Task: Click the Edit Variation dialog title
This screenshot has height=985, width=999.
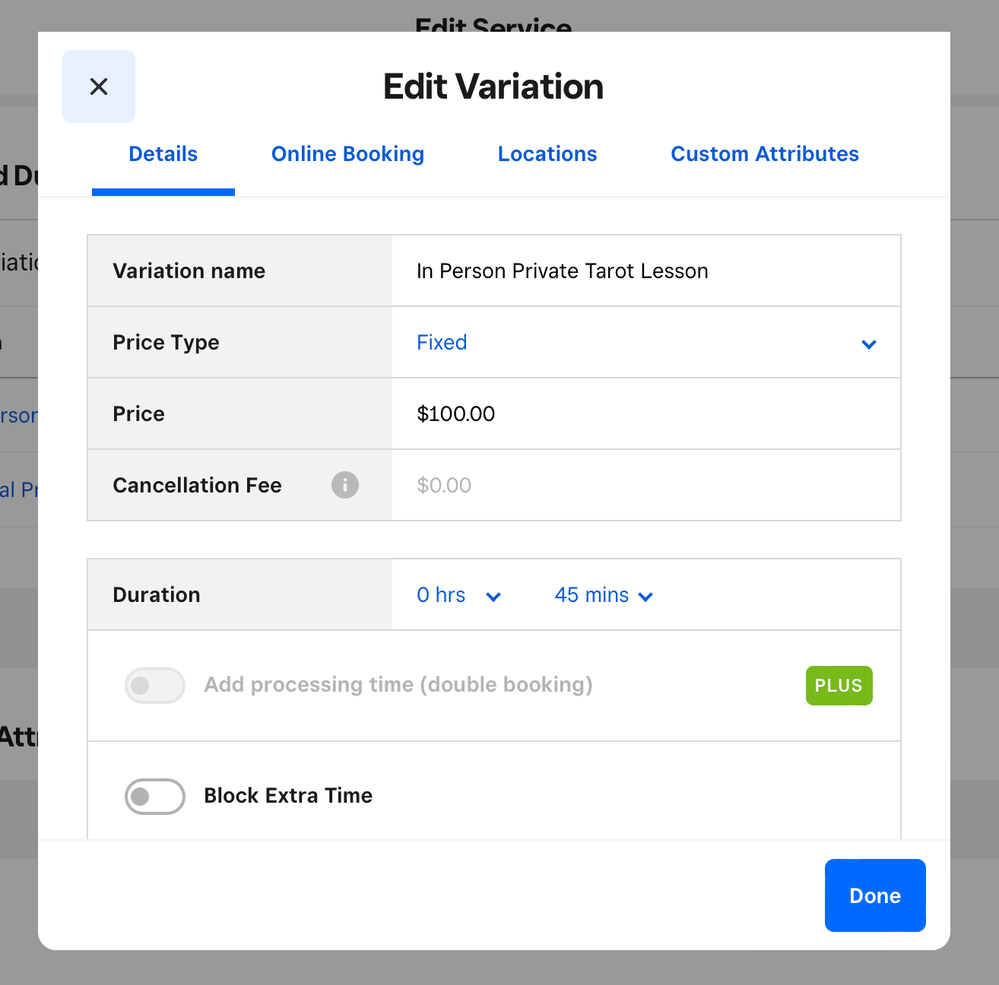Action: click(x=493, y=87)
